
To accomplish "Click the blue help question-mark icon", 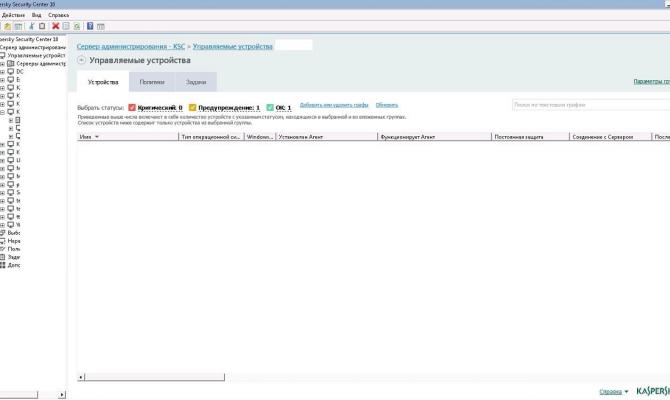I will click(x=90, y=26).
